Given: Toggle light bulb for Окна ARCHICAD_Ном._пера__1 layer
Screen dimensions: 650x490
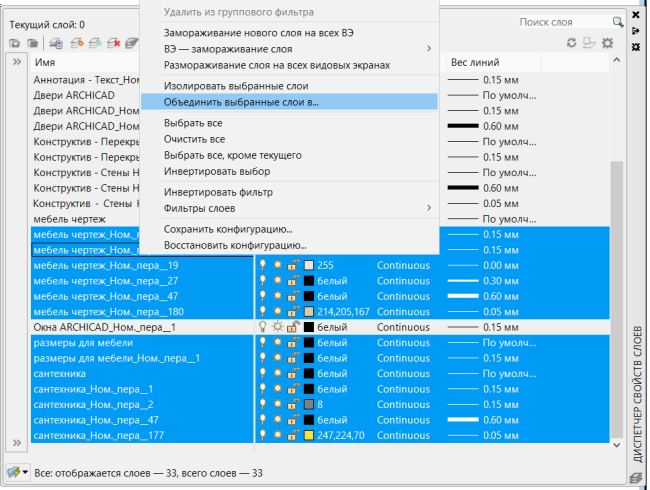Looking at the screenshot, I should click(x=263, y=327).
